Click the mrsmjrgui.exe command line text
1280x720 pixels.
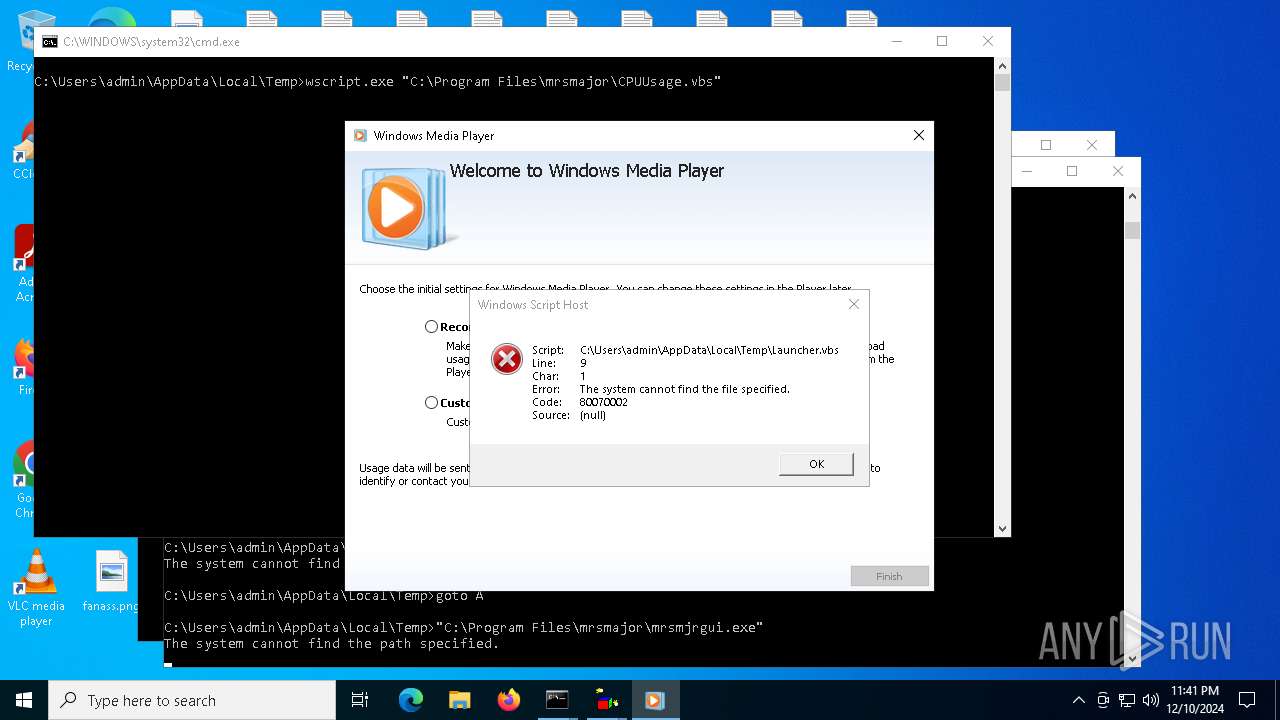pyautogui.click(x=599, y=628)
